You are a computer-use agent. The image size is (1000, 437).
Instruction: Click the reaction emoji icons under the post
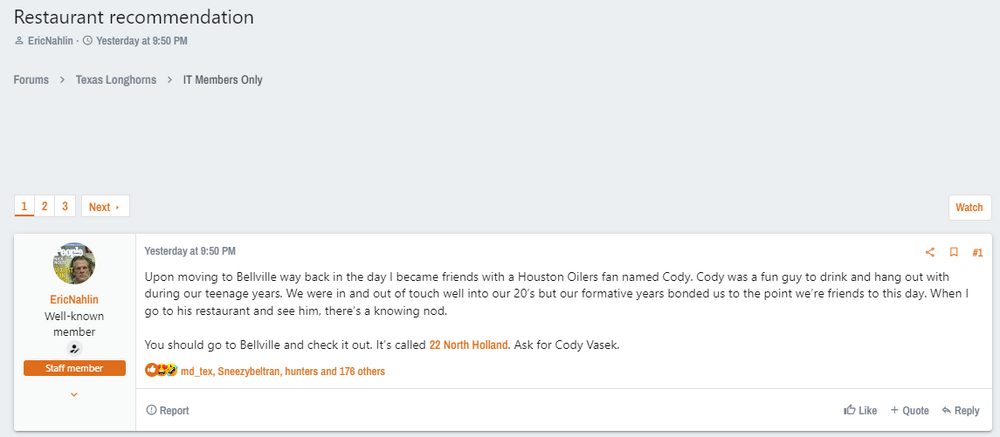160,371
